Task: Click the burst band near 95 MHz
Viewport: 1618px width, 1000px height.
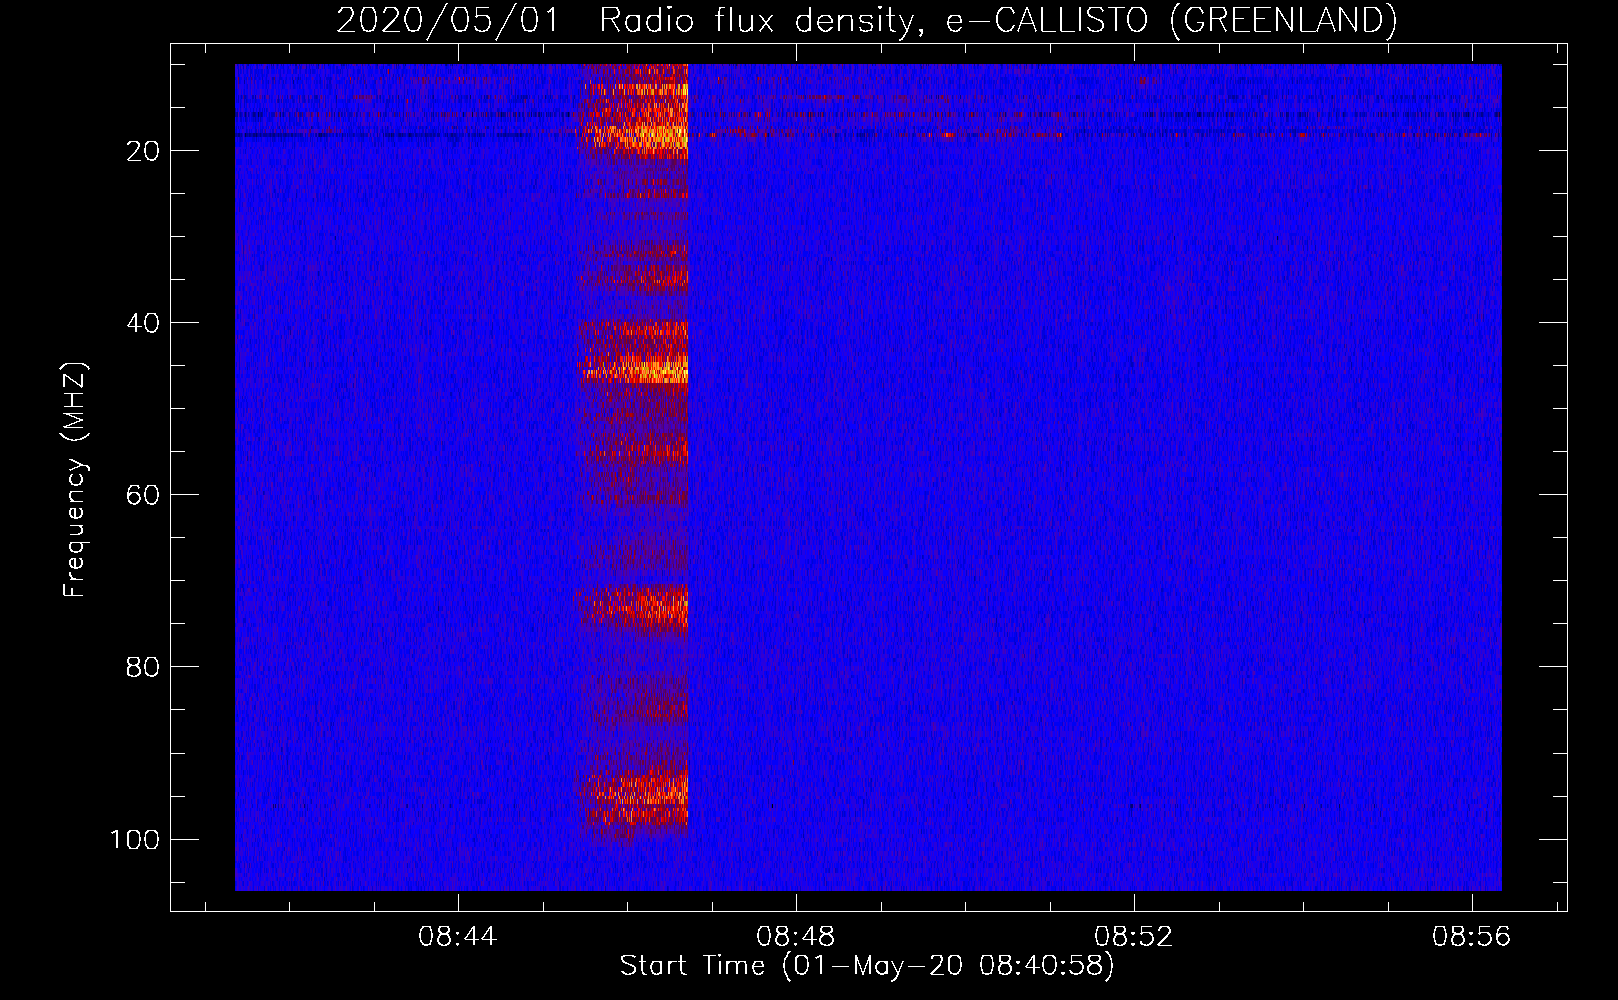Action: [634, 796]
